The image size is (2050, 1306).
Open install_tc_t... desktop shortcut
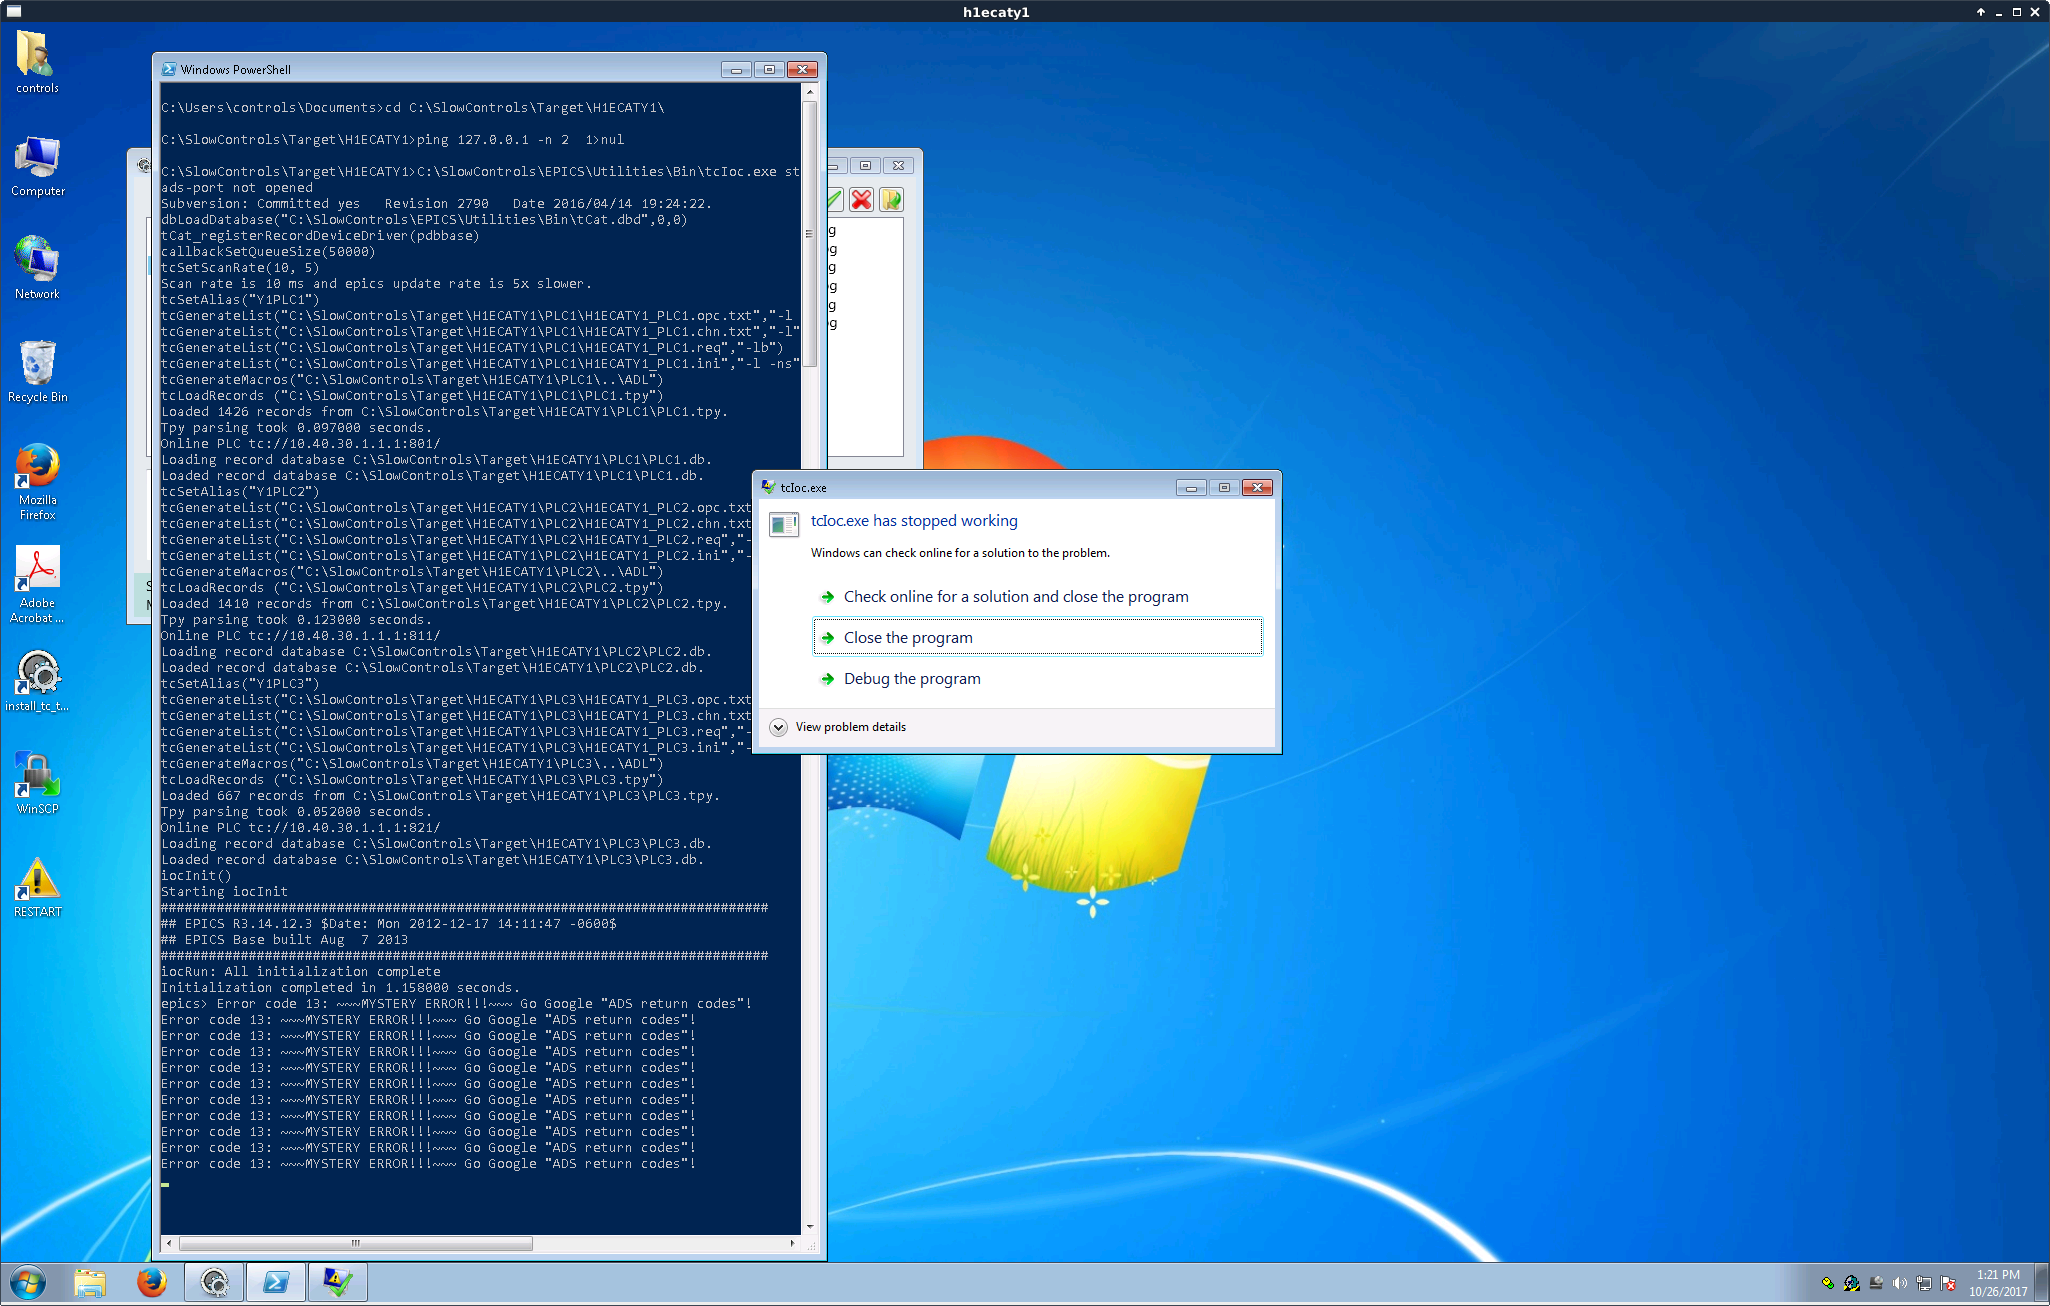[x=38, y=680]
